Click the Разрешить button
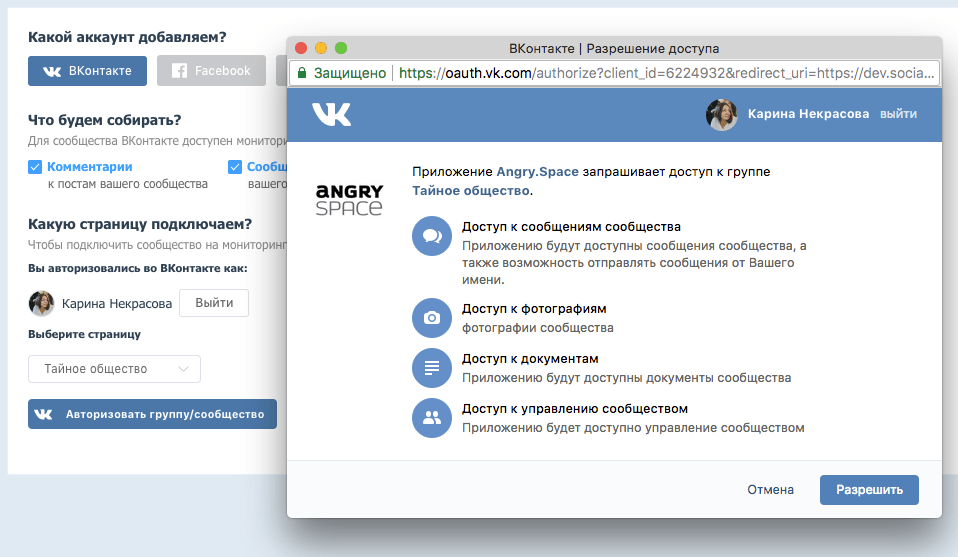Screen dimensions: 958x557 coord(869,490)
